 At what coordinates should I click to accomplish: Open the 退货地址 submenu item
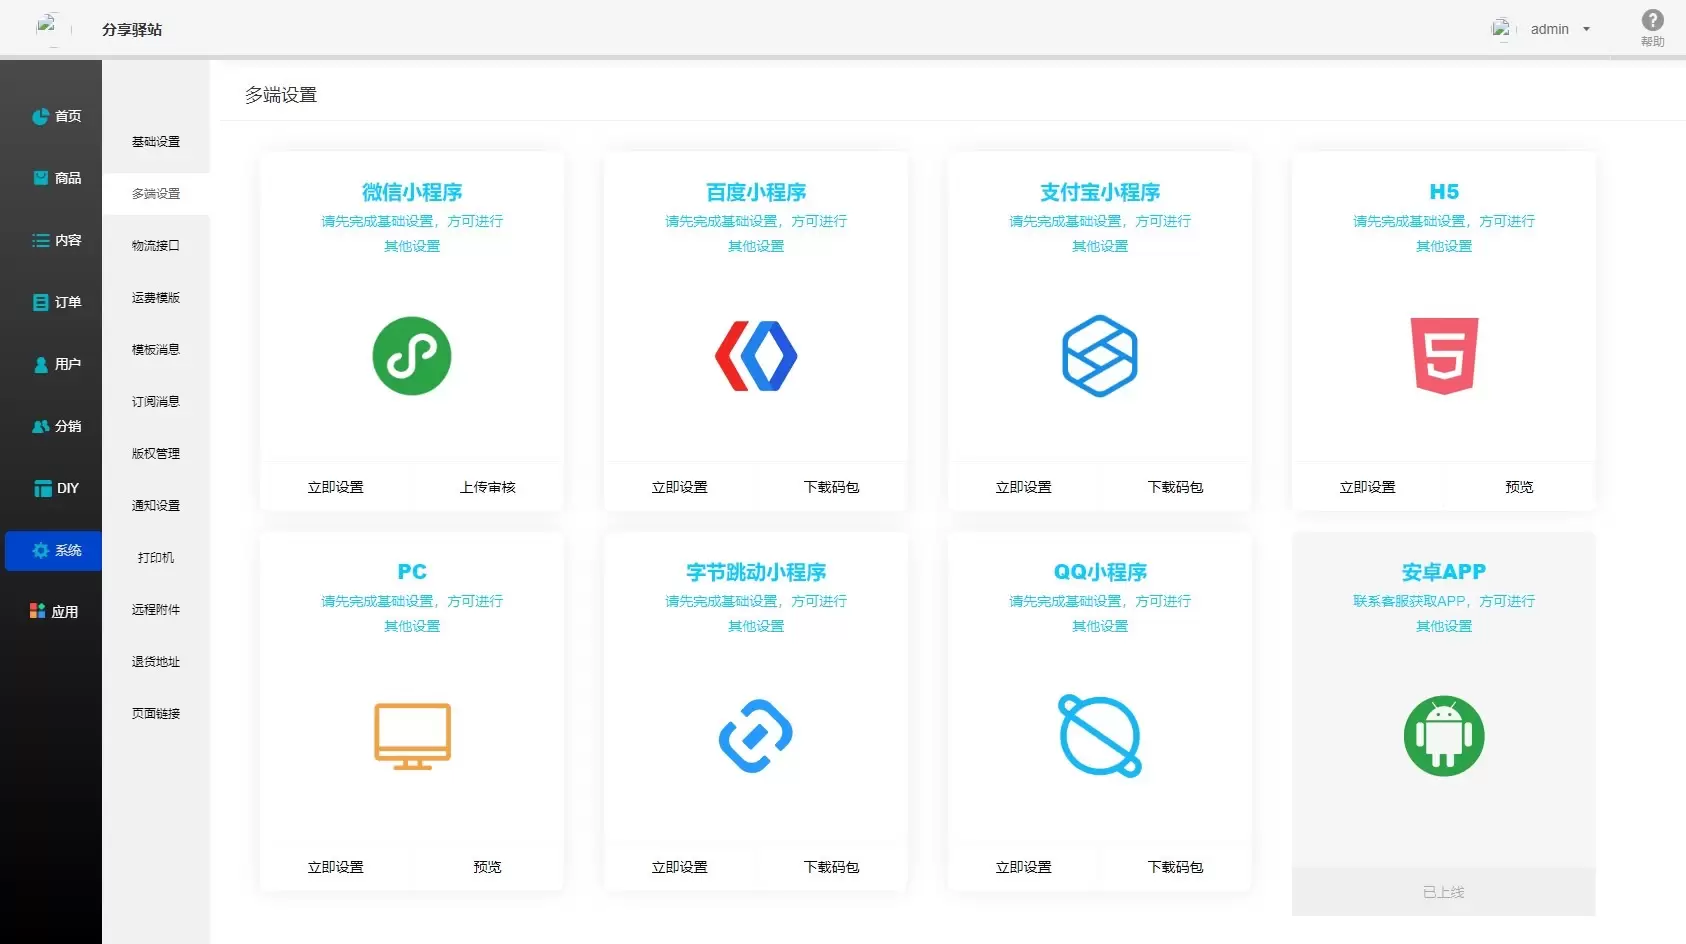coord(156,662)
